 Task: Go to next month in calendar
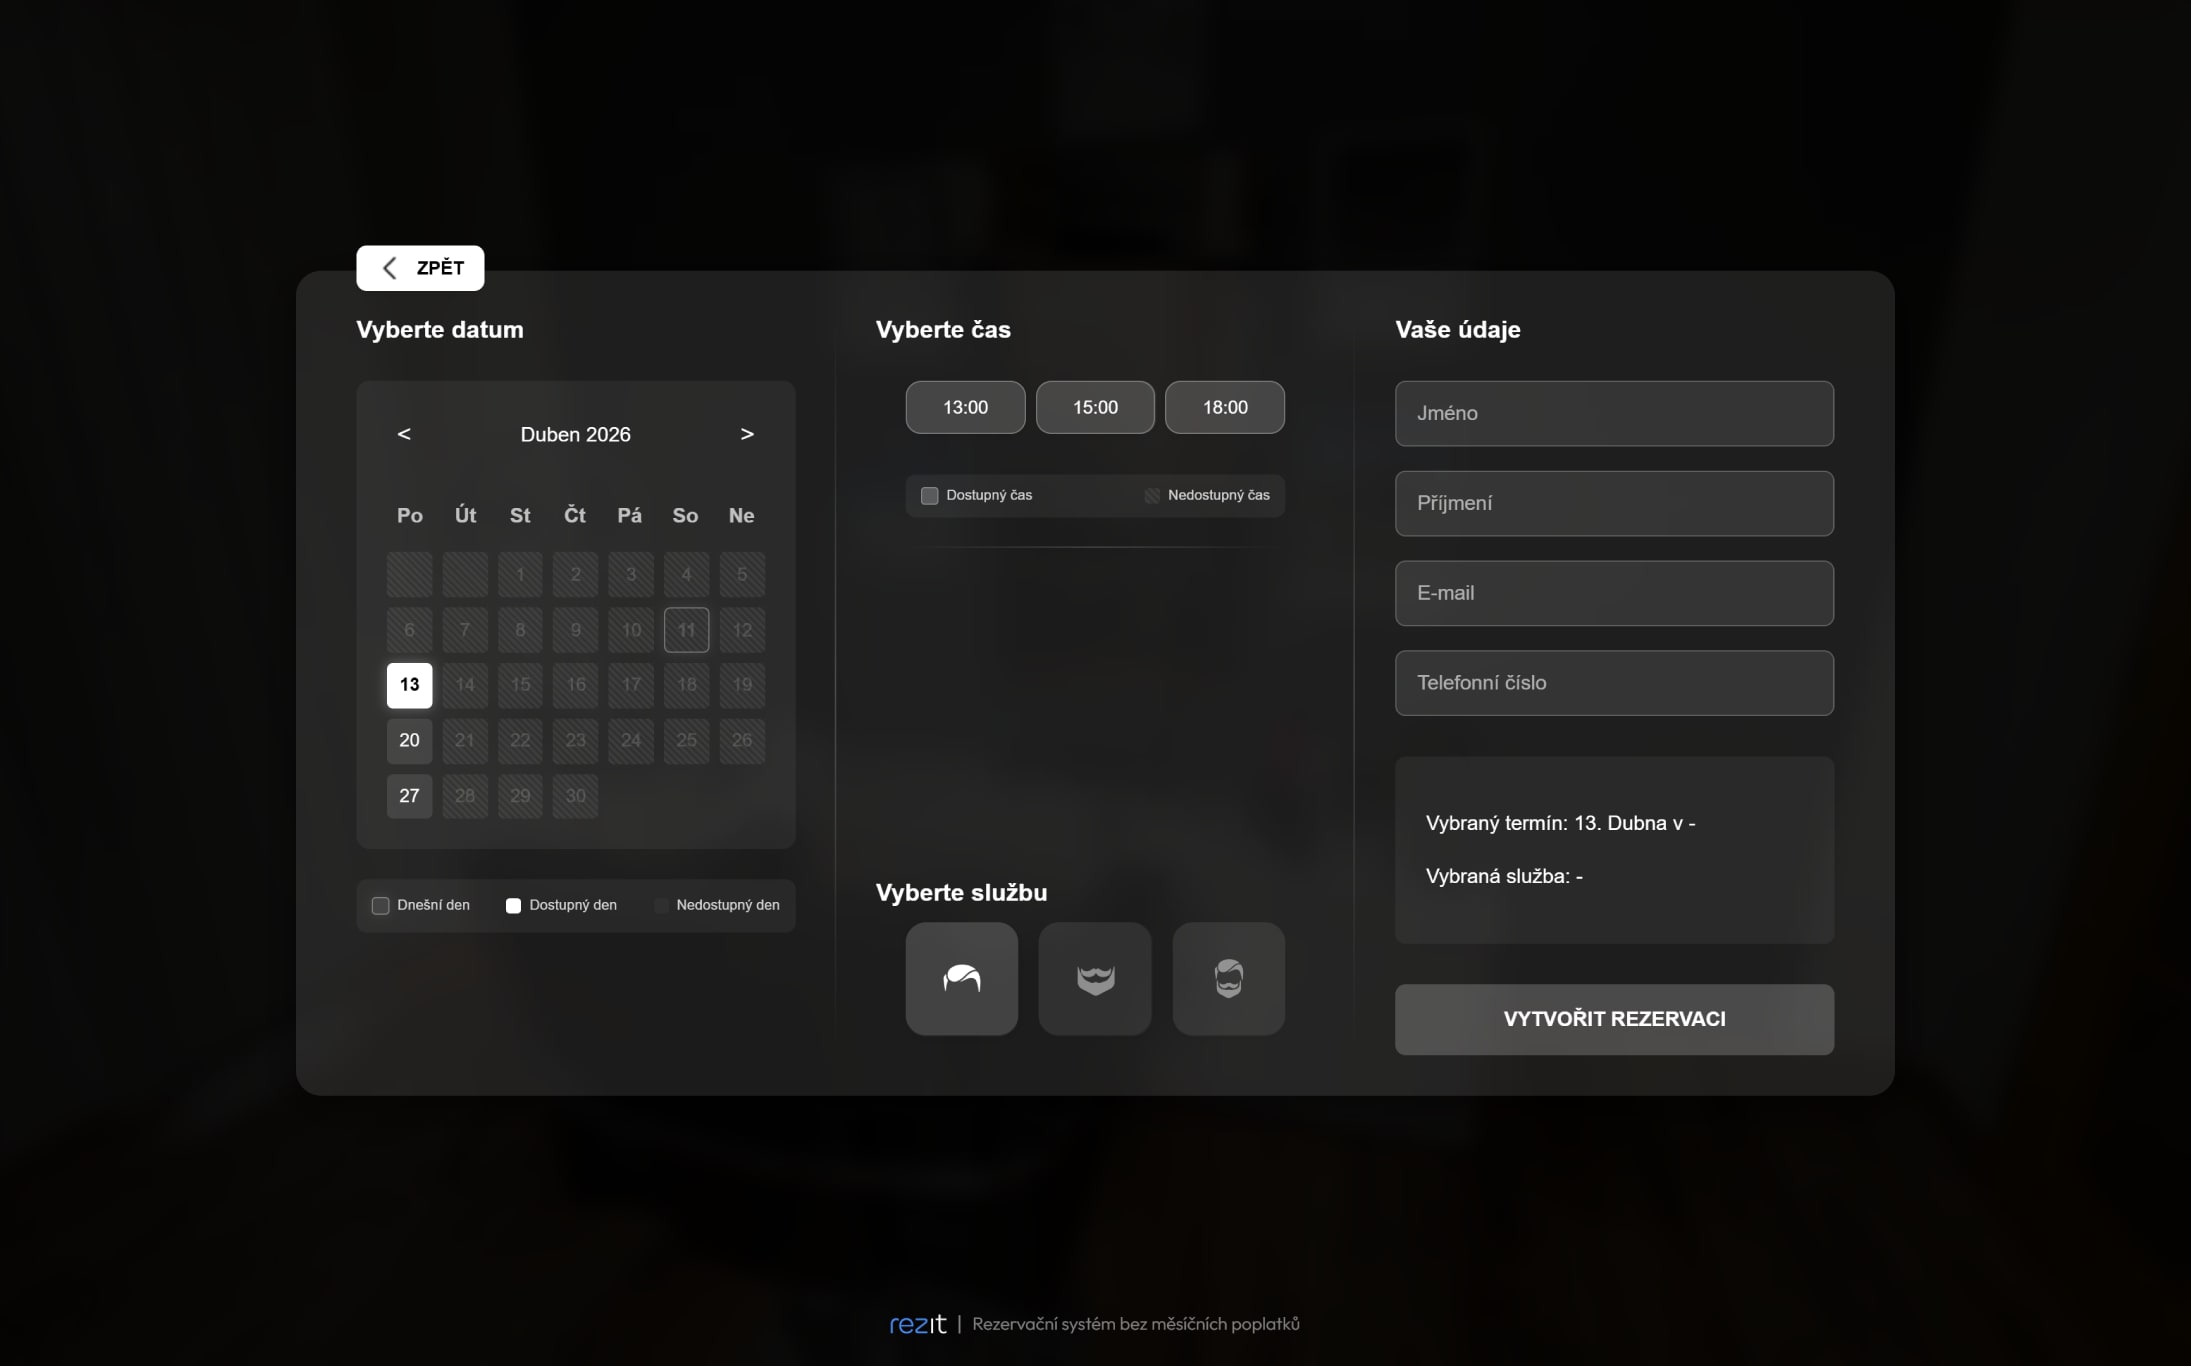[x=746, y=434]
